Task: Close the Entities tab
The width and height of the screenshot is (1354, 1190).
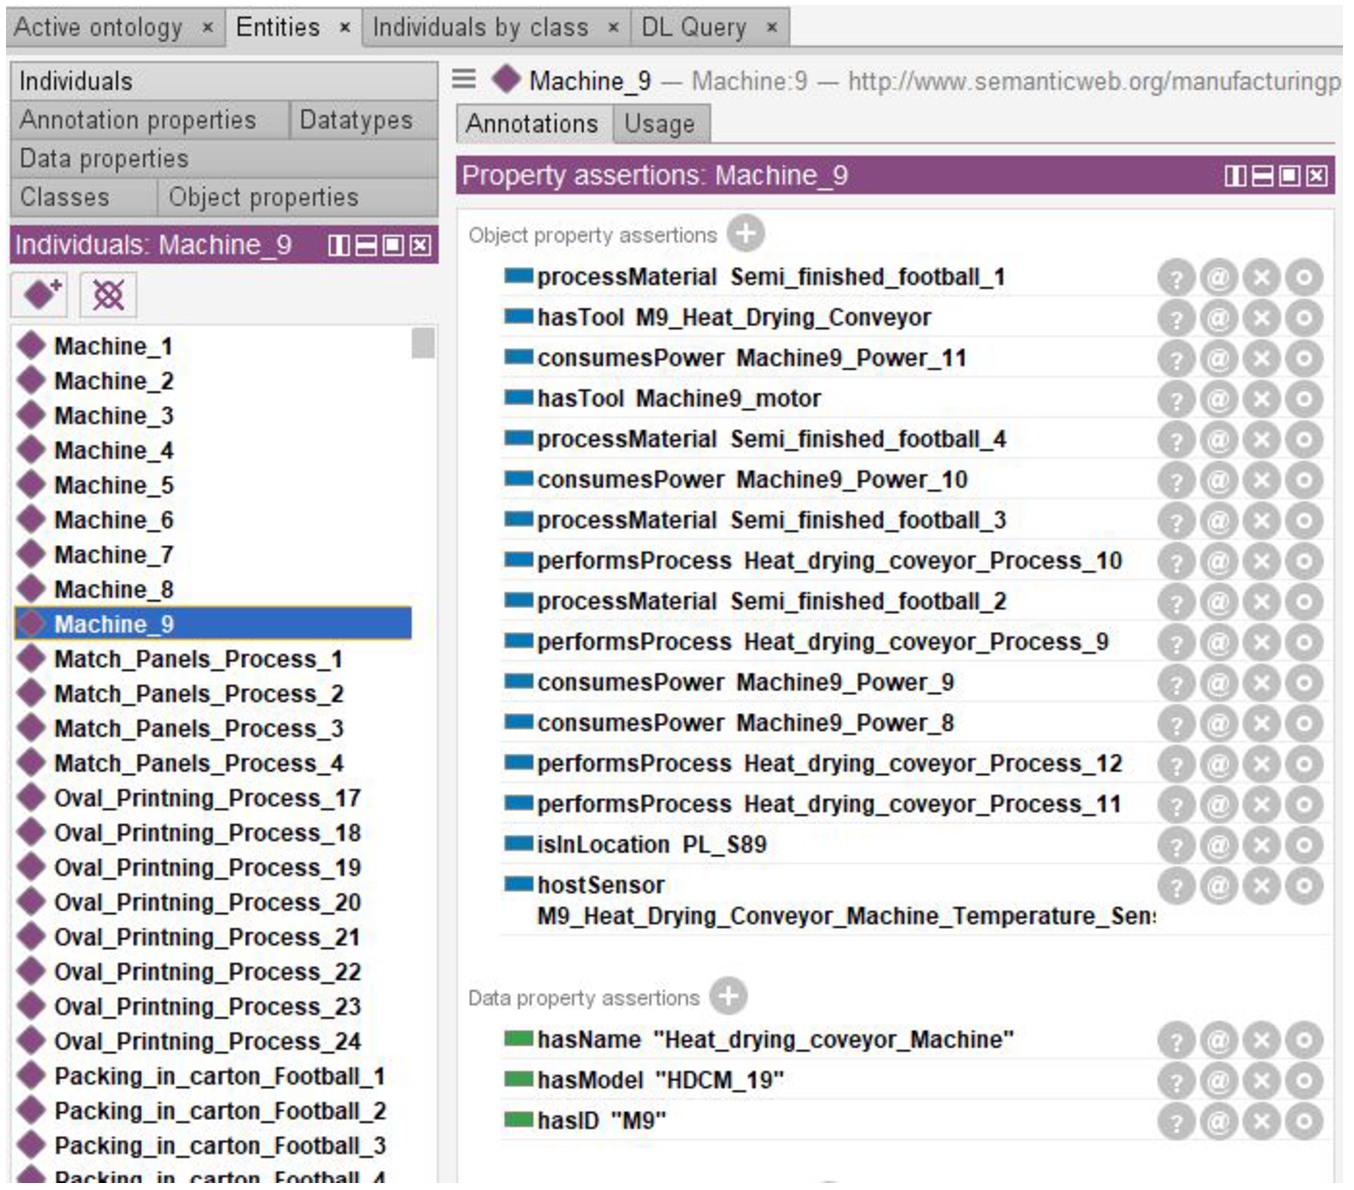Action: (344, 28)
